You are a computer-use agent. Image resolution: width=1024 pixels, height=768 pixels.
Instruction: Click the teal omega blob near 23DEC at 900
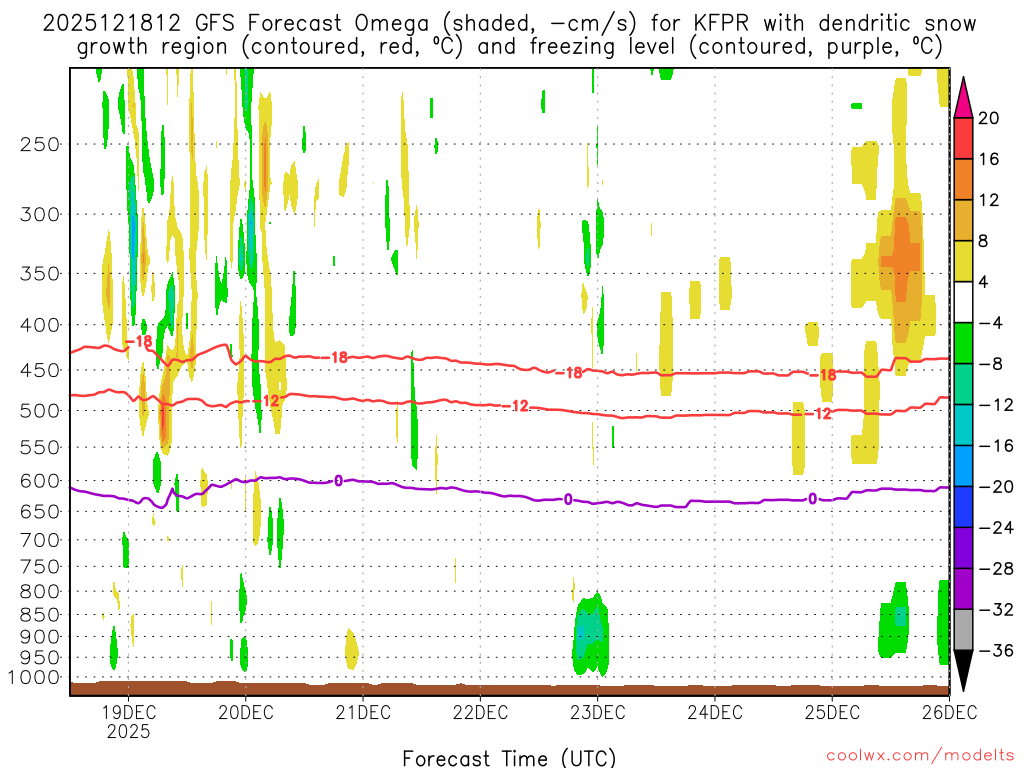(590, 633)
